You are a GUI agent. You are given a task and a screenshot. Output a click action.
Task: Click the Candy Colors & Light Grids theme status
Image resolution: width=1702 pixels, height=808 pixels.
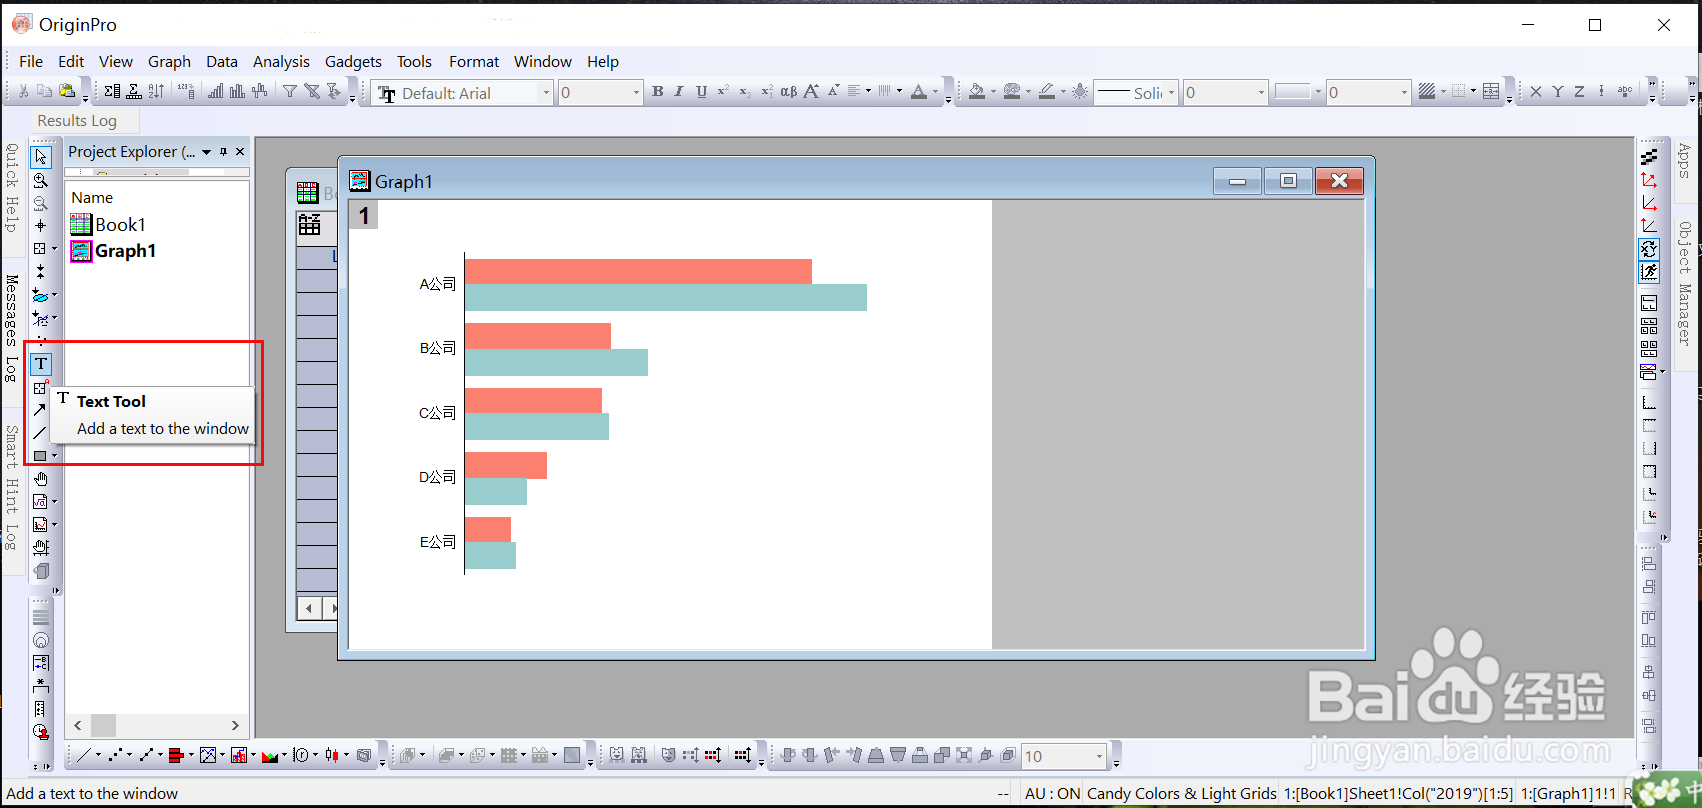tap(1182, 794)
